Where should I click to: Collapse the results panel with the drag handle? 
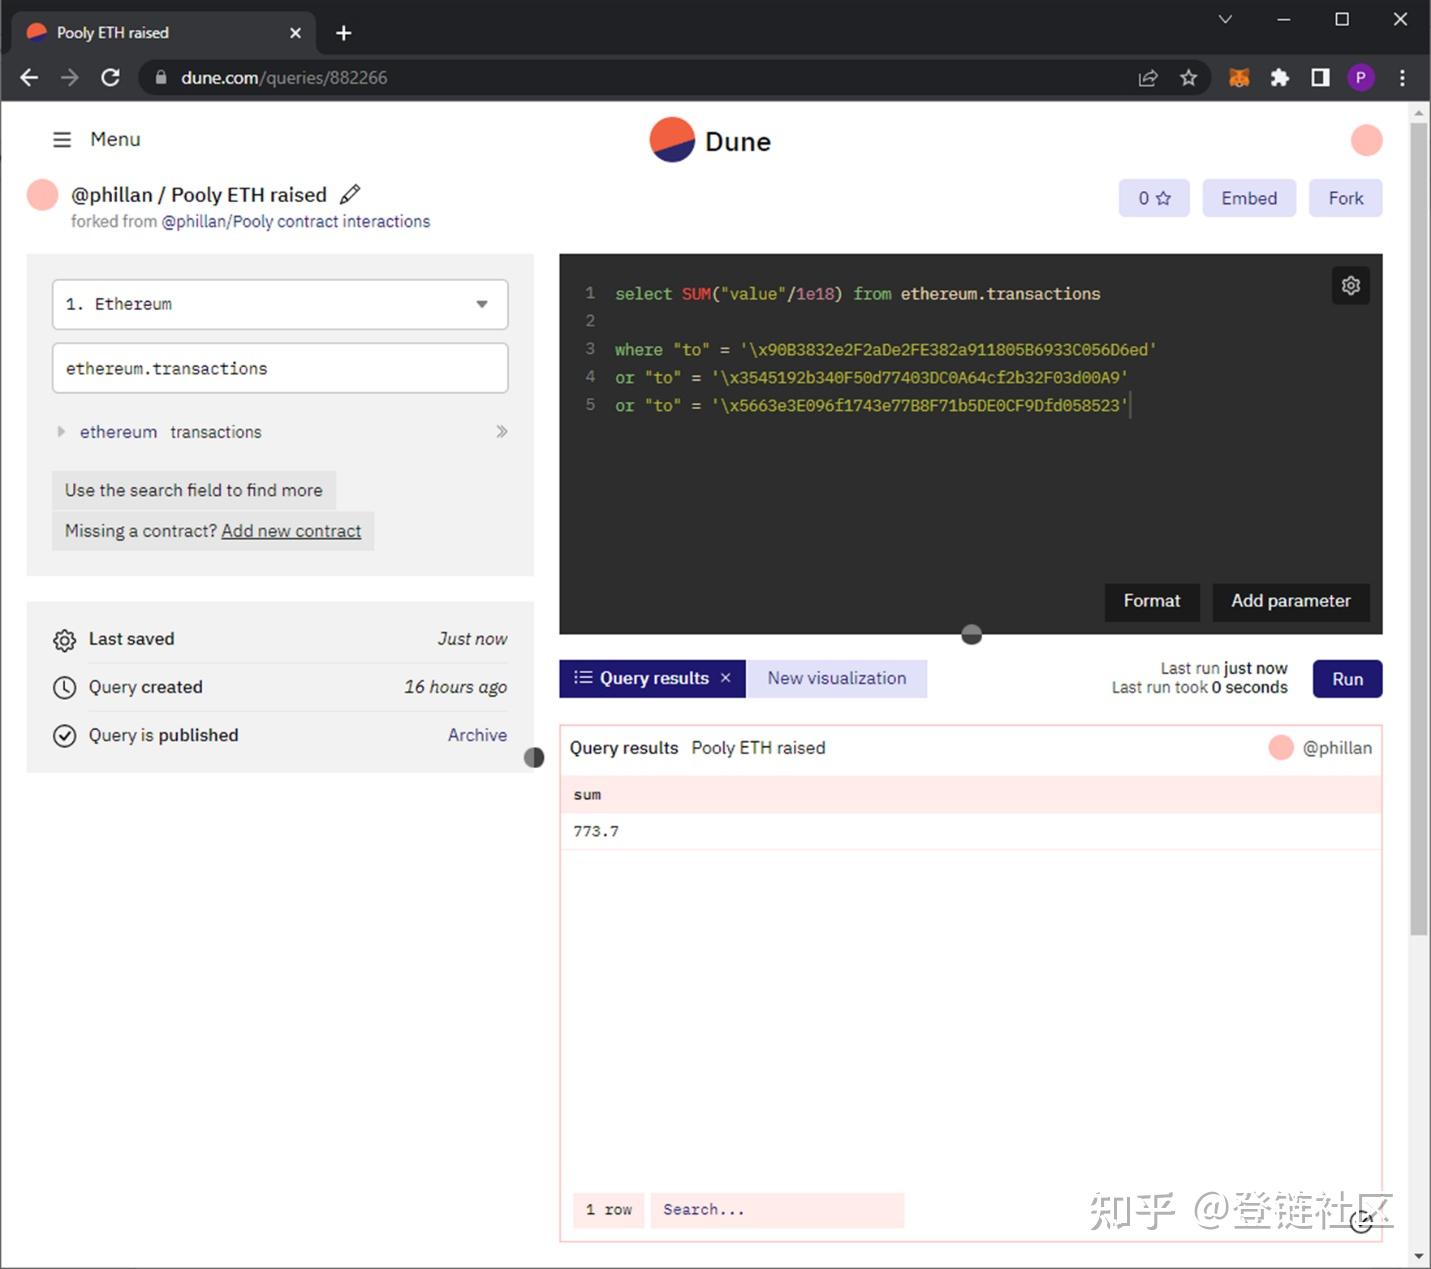970,635
